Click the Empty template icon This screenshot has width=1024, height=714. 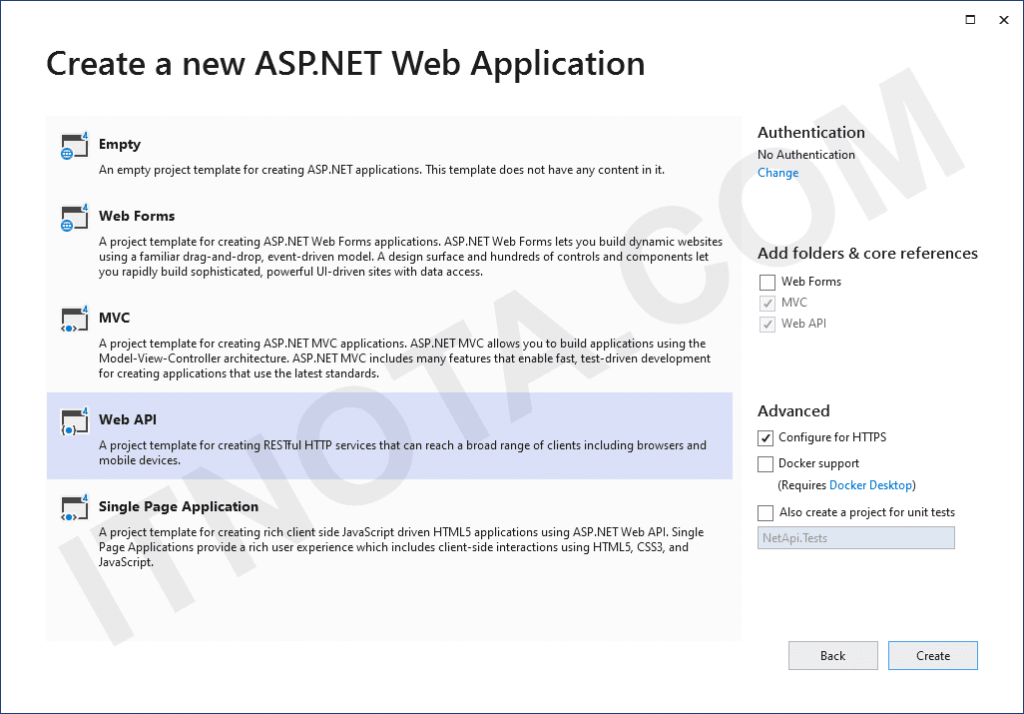[74, 145]
